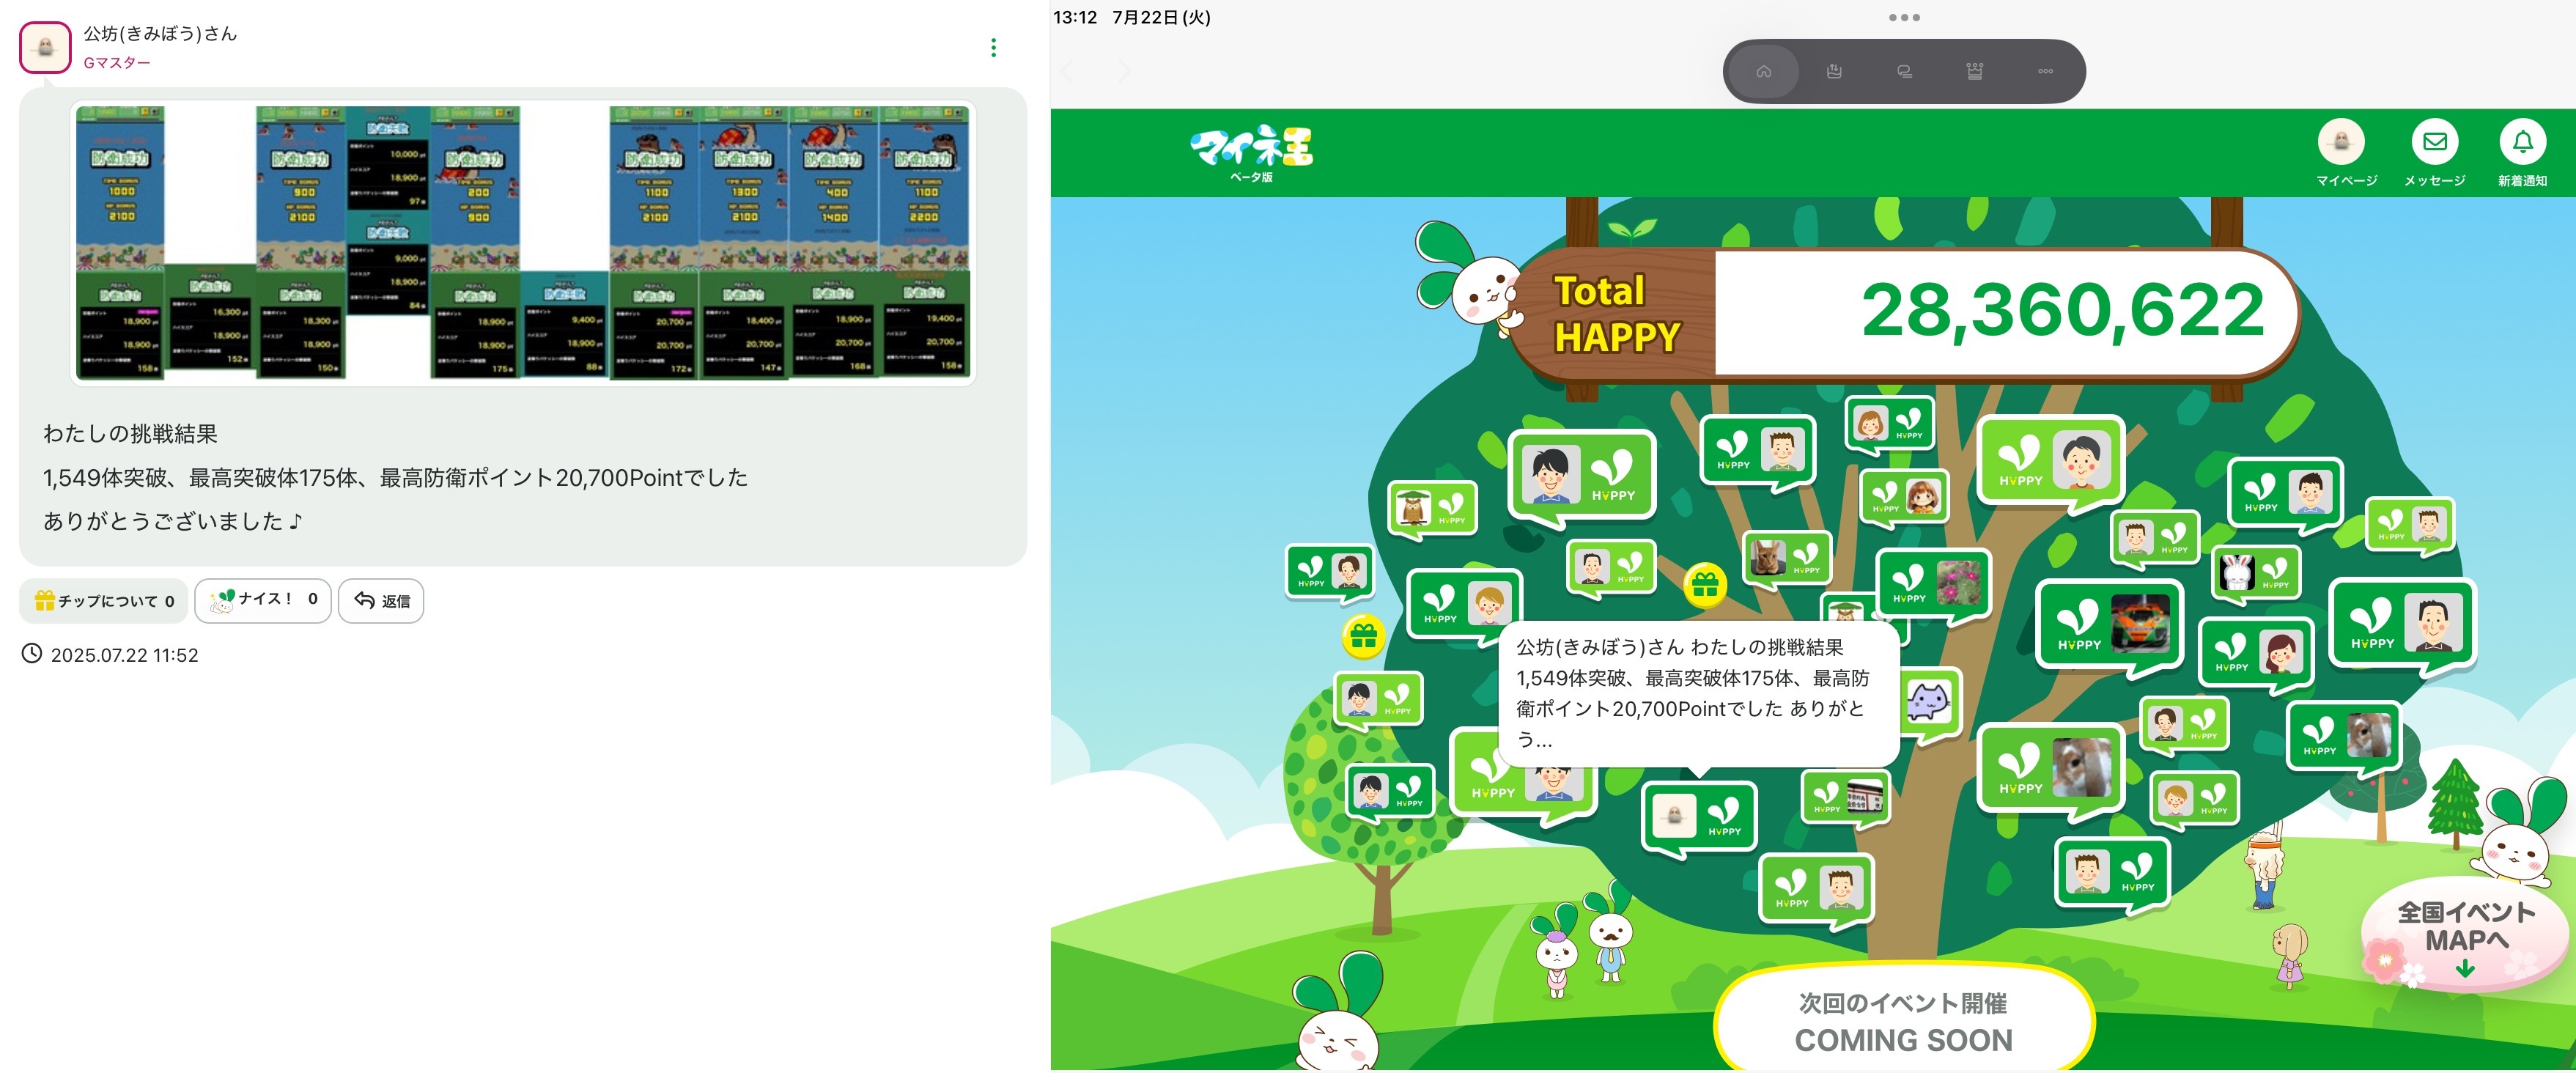The width and height of the screenshot is (2576, 1073).
Task: Tap the upload-download tray icon in toolbar
Action: point(1834,71)
